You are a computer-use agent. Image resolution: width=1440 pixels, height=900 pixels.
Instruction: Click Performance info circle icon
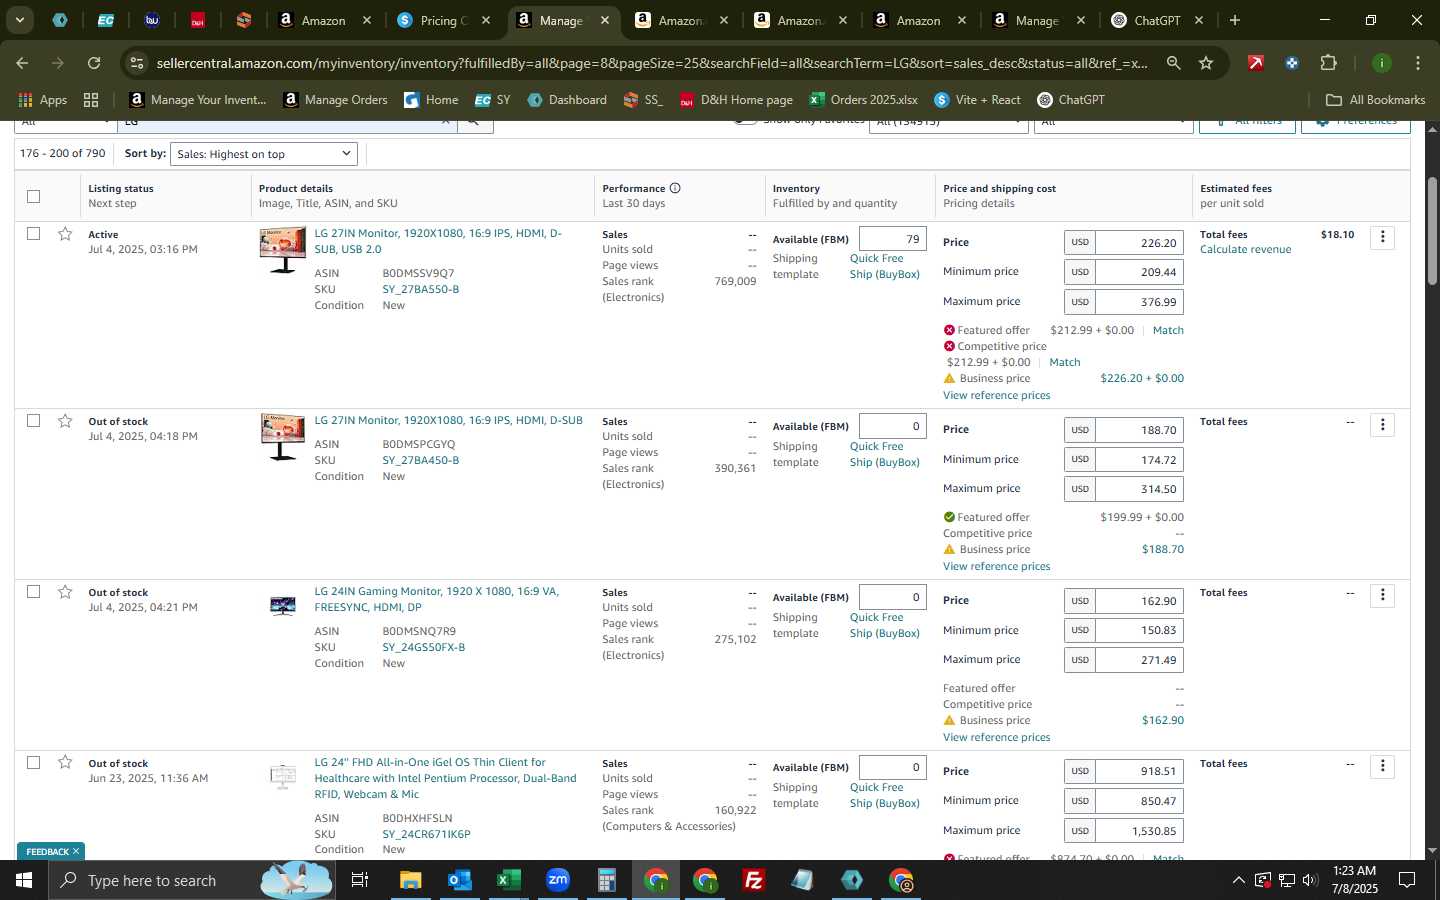pyautogui.click(x=675, y=188)
